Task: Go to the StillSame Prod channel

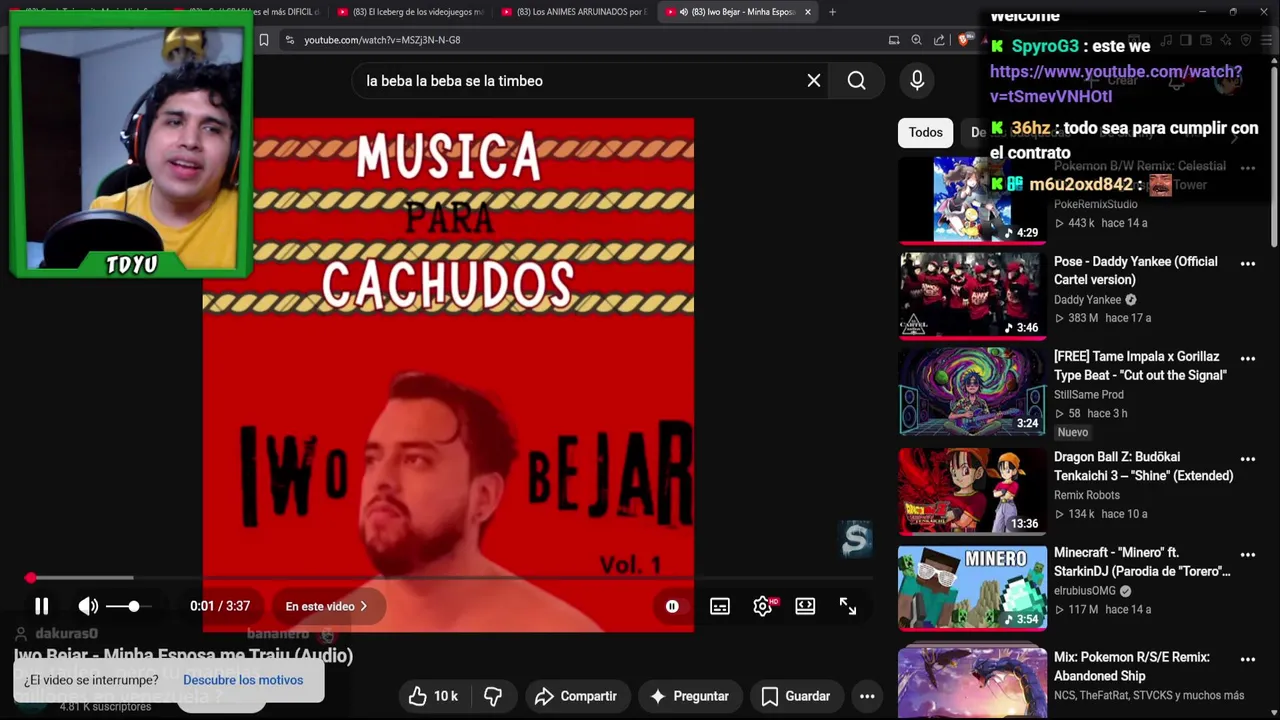Action: click(1088, 395)
